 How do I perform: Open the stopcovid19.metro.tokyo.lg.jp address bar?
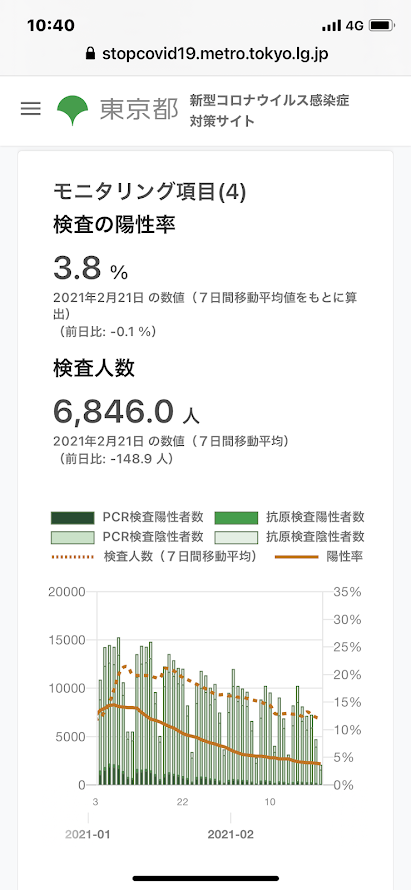(x=206, y=53)
